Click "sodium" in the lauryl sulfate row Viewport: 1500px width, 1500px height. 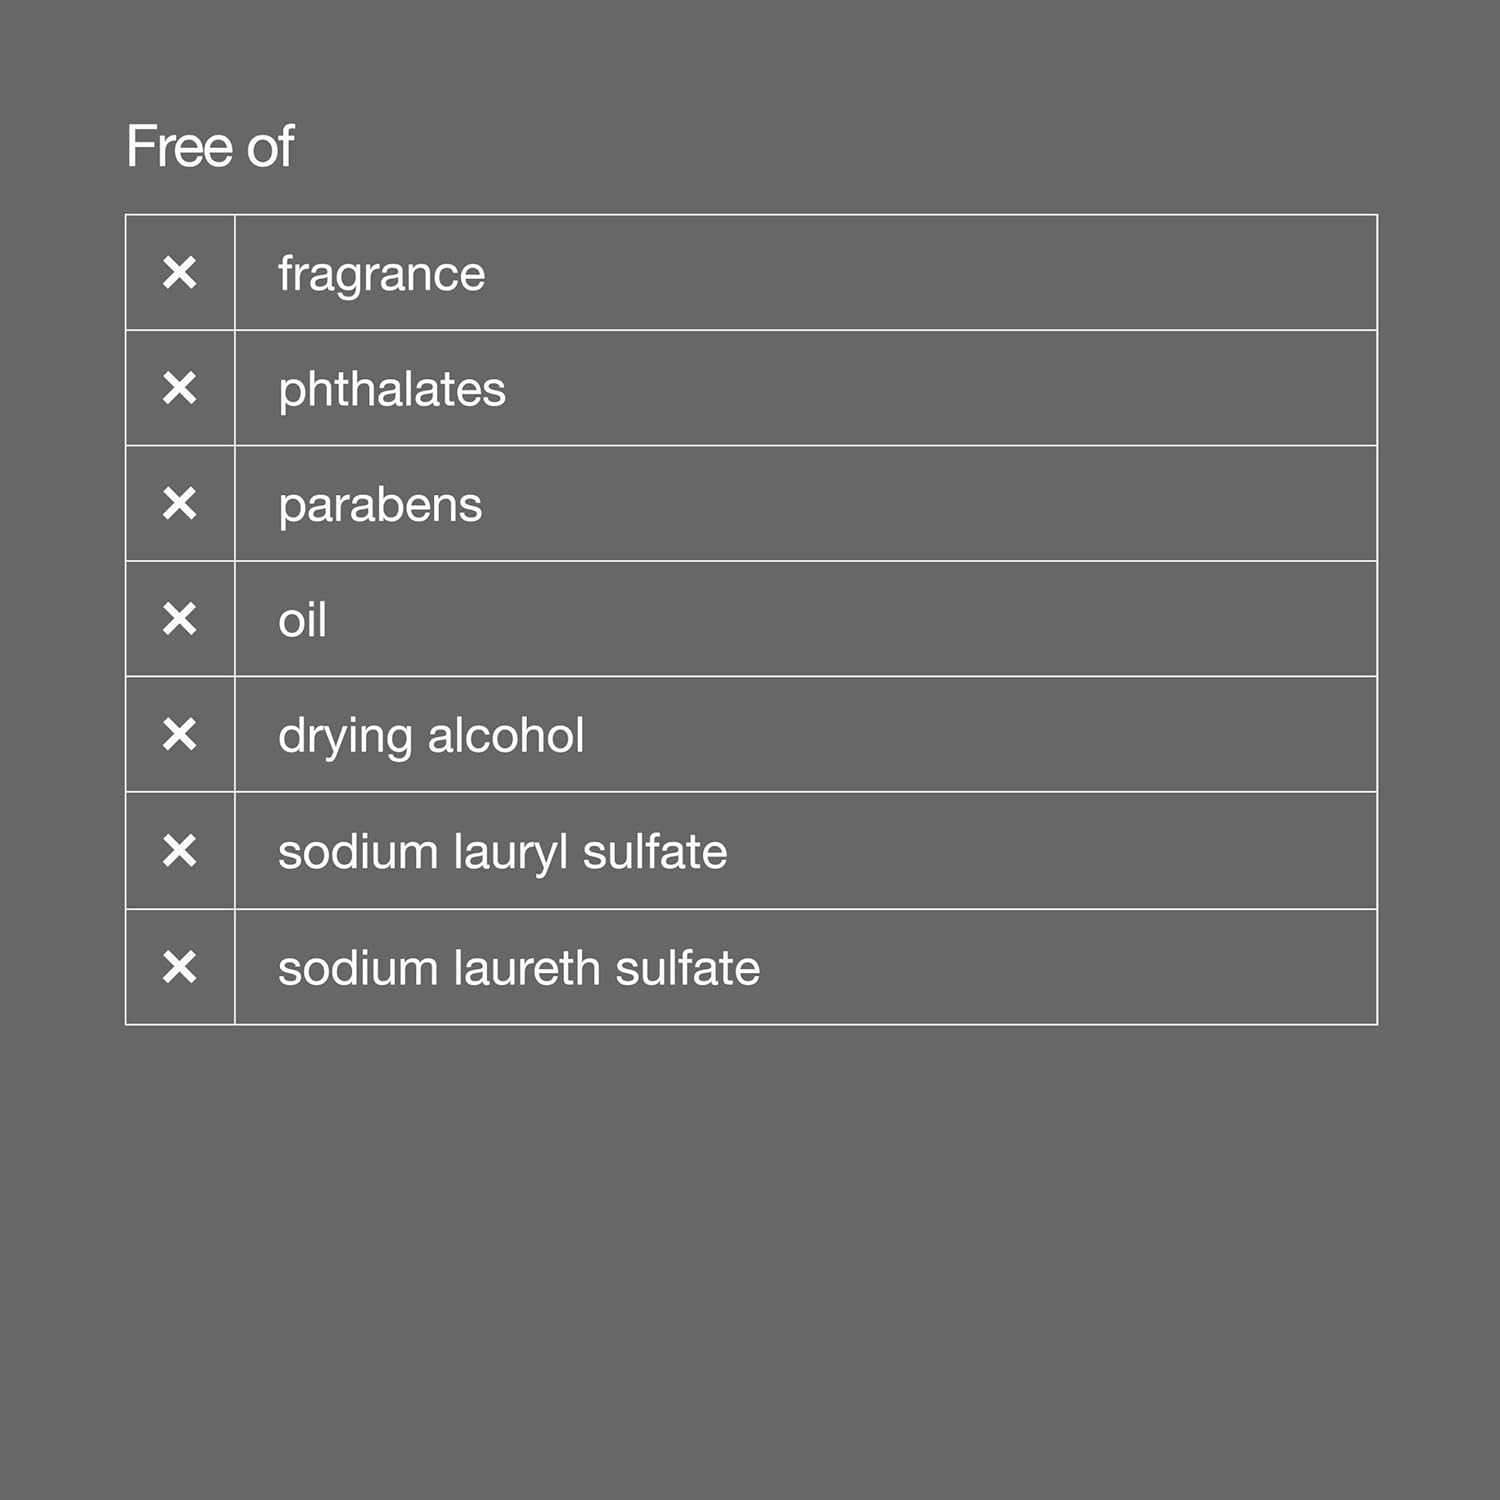click(x=357, y=852)
